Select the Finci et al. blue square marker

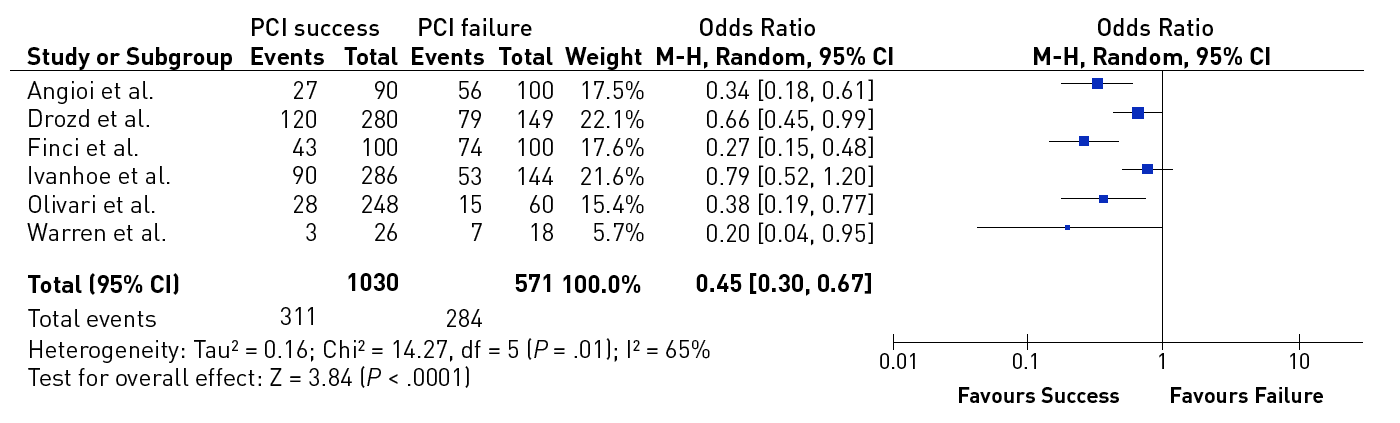tap(1084, 141)
